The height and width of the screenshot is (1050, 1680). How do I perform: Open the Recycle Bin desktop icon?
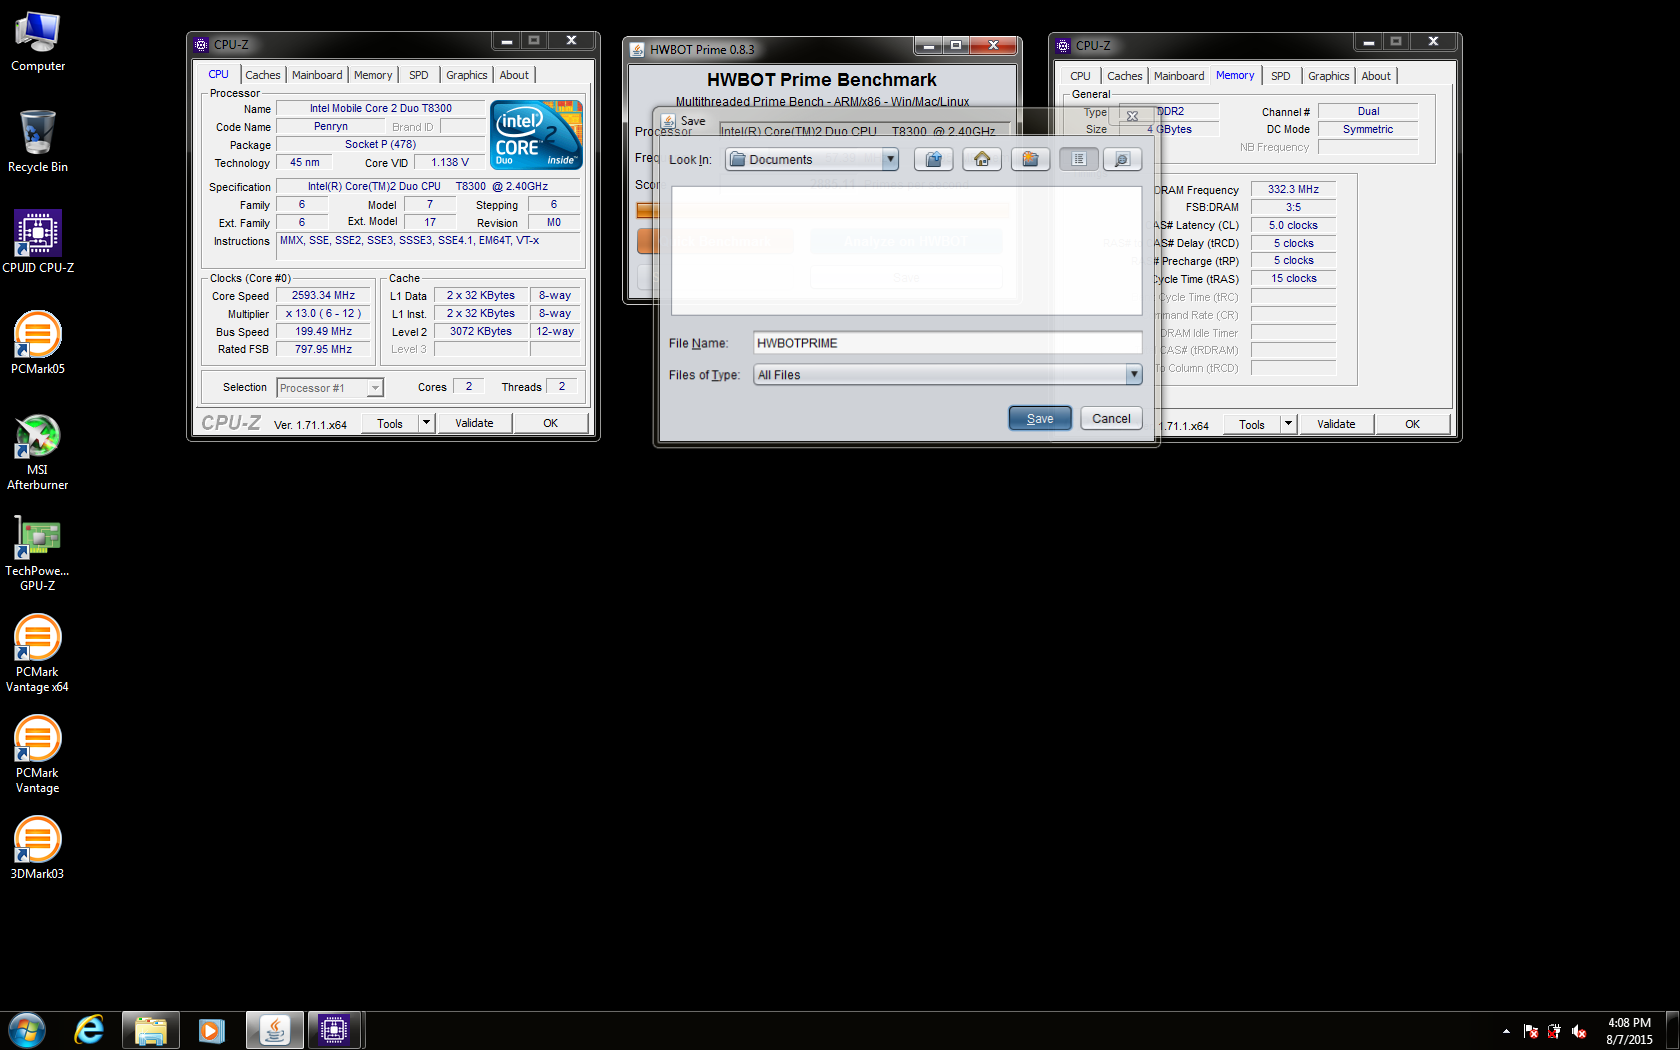click(x=38, y=142)
